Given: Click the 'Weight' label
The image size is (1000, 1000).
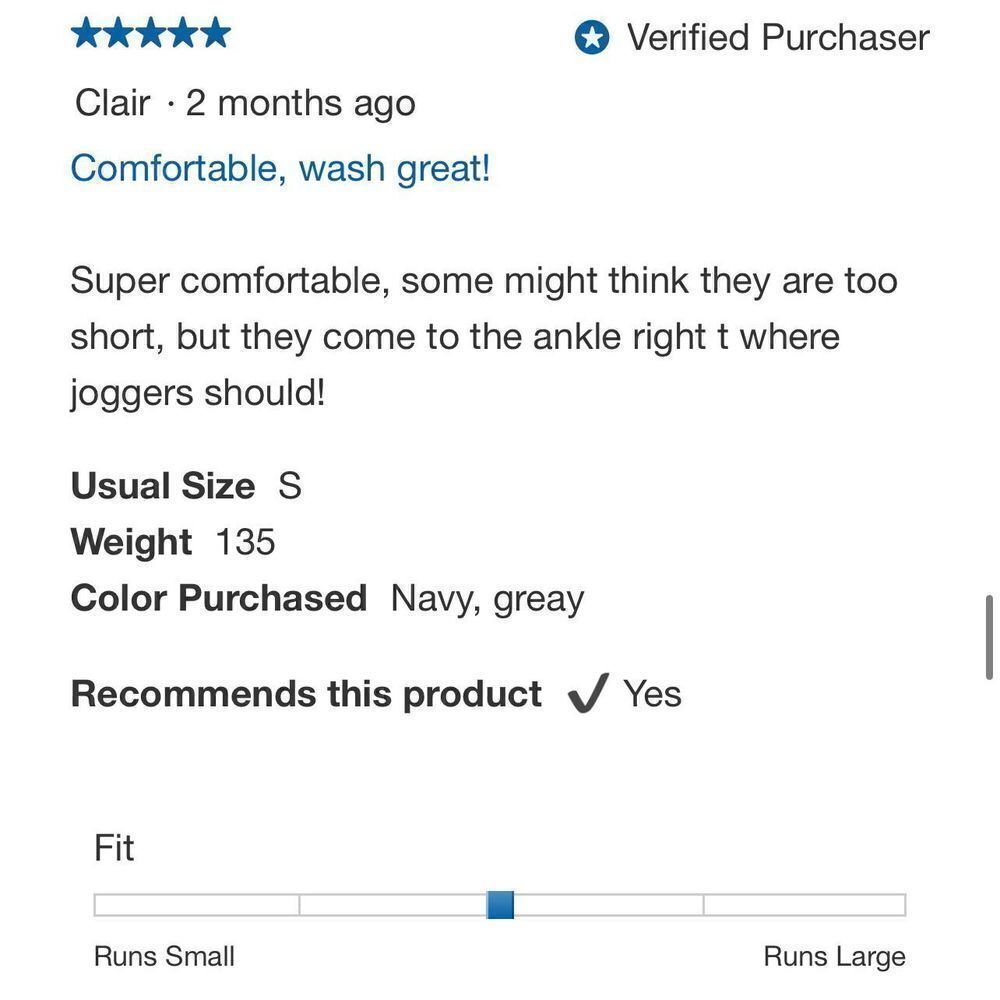Looking at the screenshot, I should point(131,543).
